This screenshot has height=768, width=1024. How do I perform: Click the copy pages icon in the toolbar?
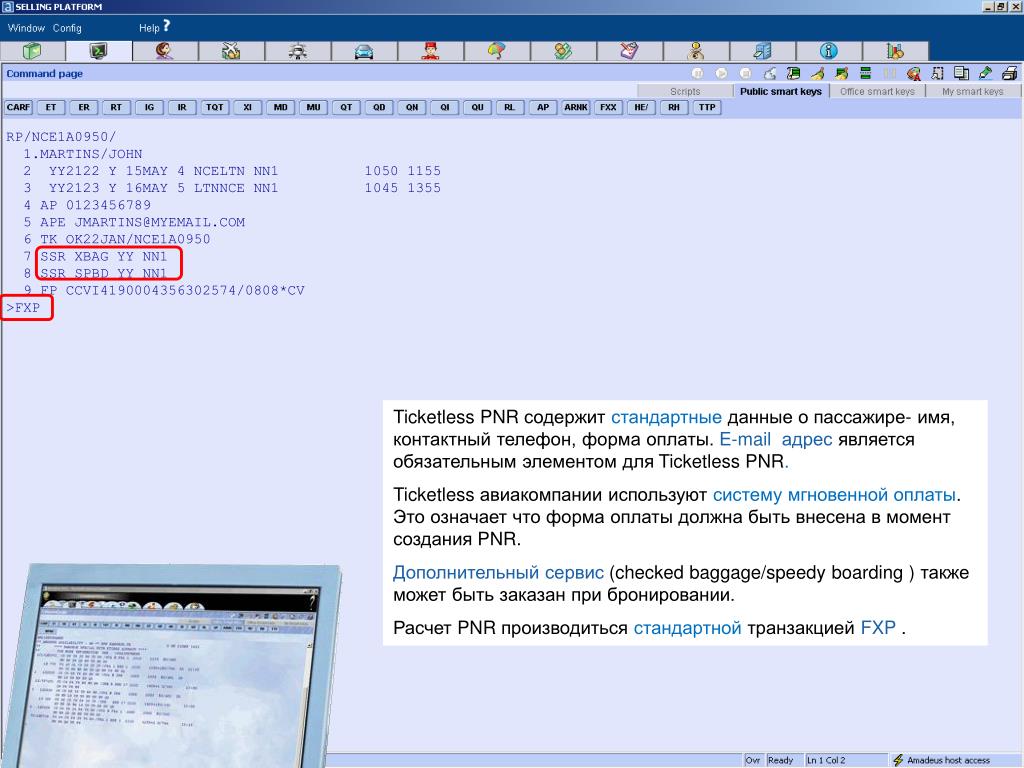point(962,73)
